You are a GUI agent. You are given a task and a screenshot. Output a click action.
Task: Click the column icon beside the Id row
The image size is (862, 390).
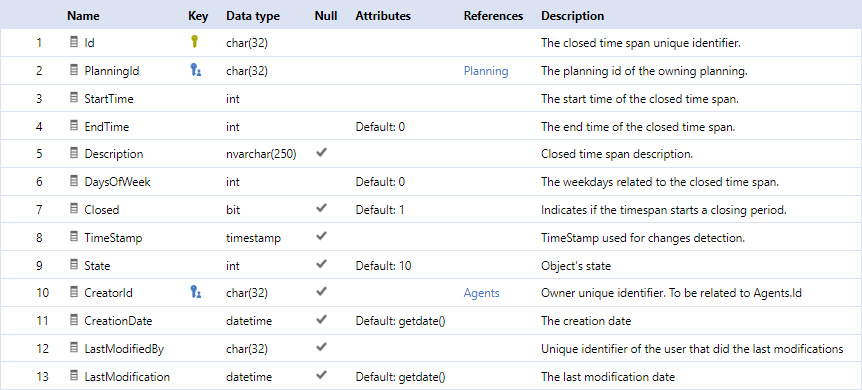pyautogui.click(x=74, y=42)
